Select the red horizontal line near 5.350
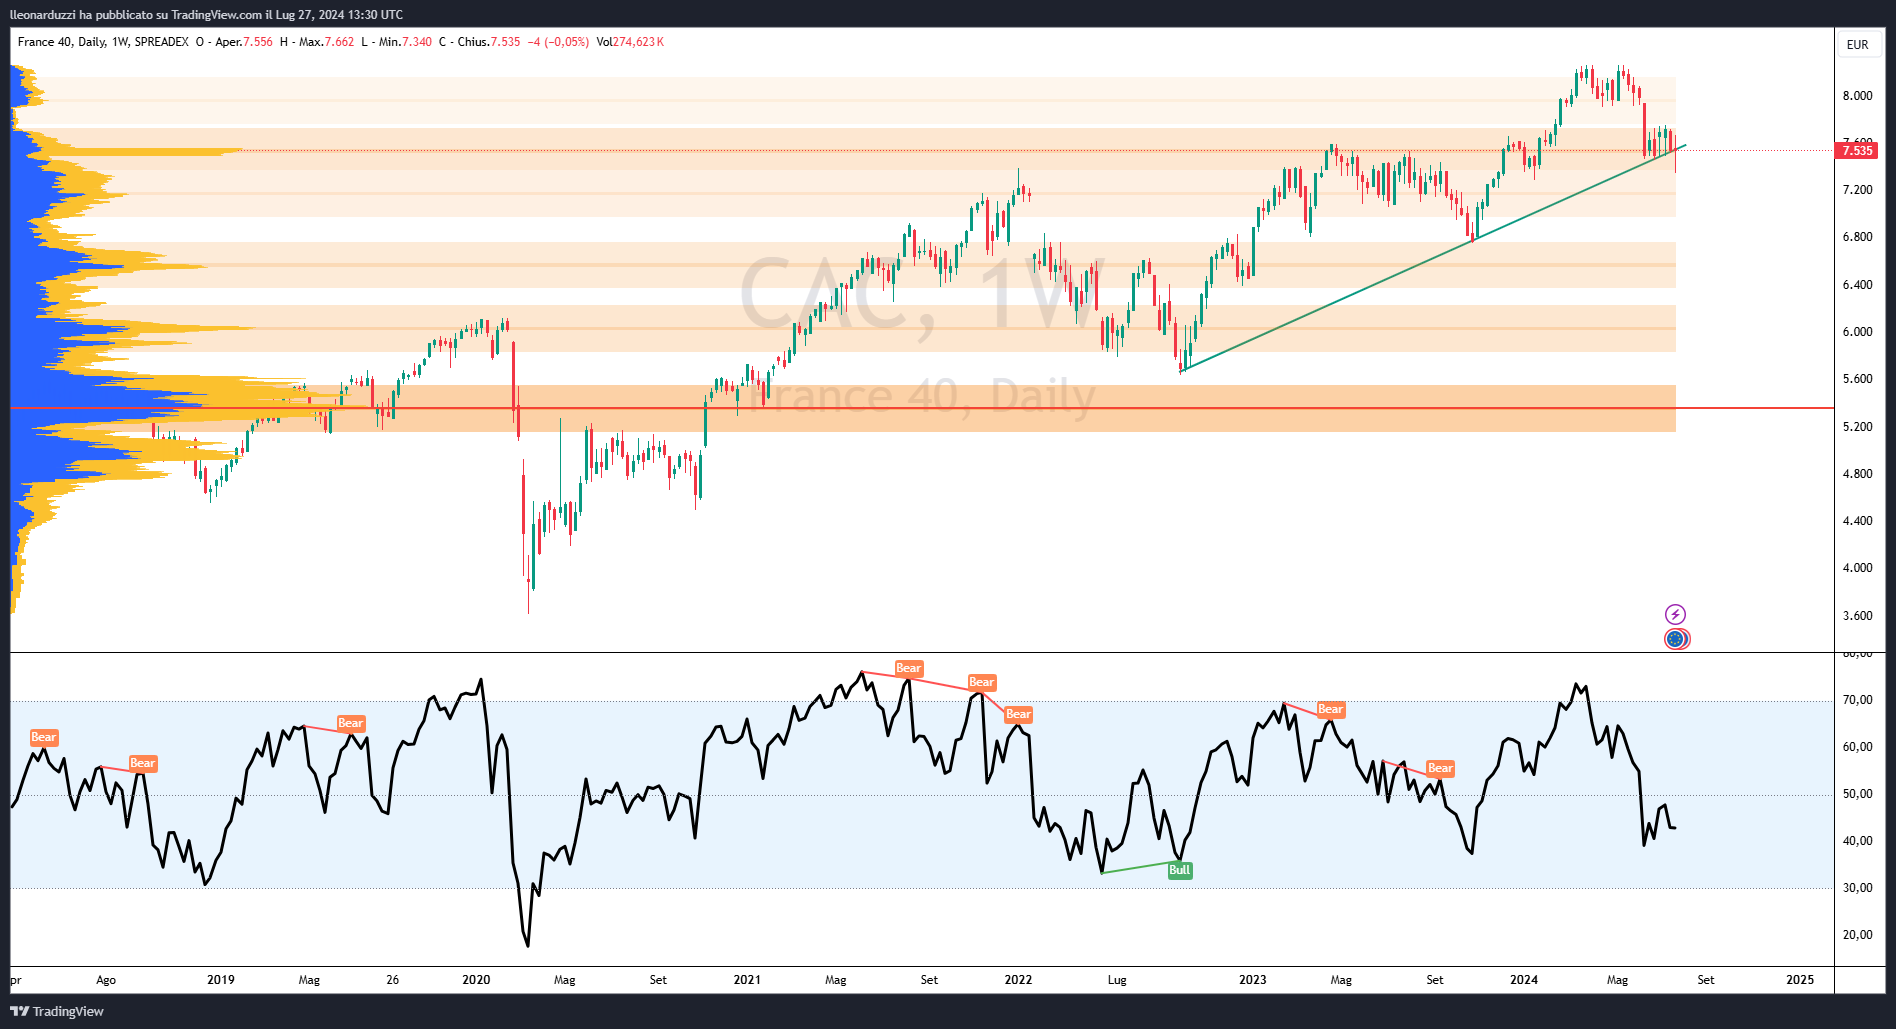Image resolution: width=1896 pixels, height=1029 pixels. click(x=922, y=408)
